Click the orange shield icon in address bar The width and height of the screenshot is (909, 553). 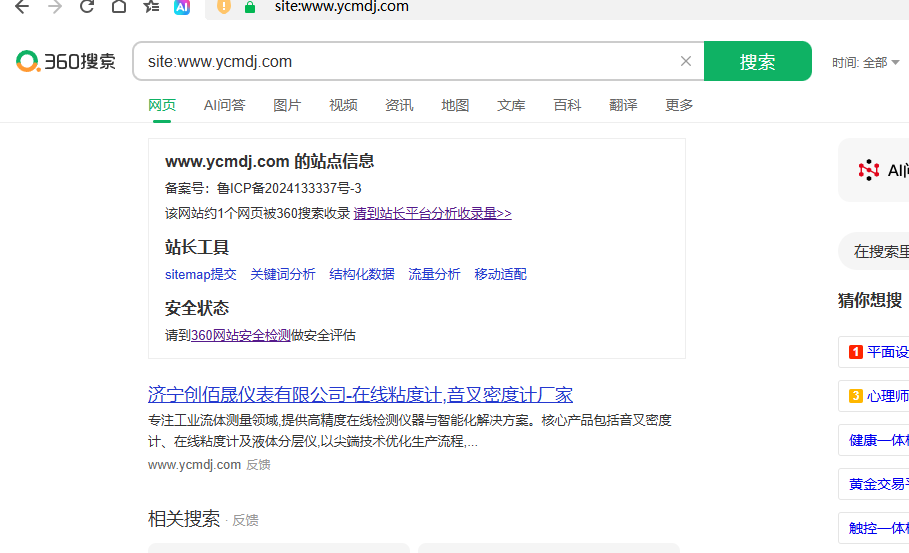pos(224,6)
